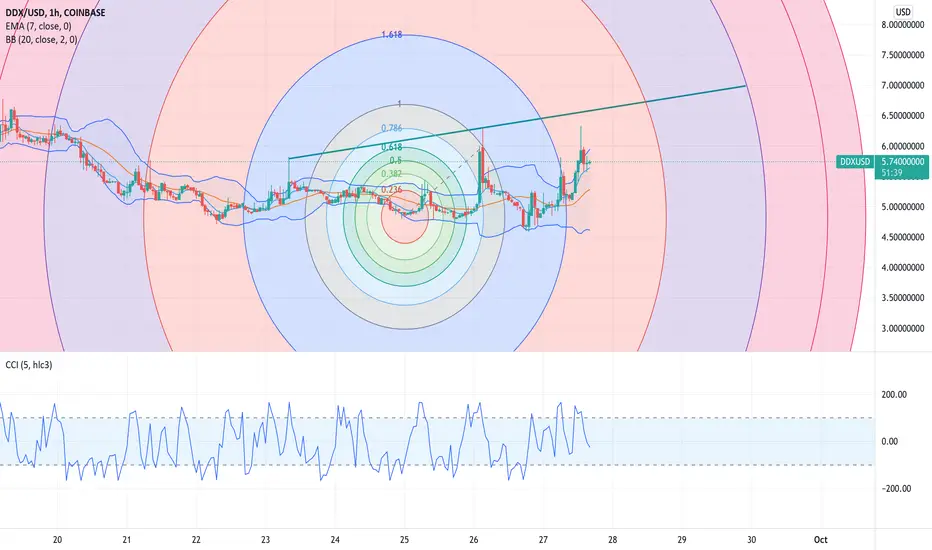Click the 0.236 Fibonacci level label
The height and width of the screenshot is (550, 932).
coord(392,190)
